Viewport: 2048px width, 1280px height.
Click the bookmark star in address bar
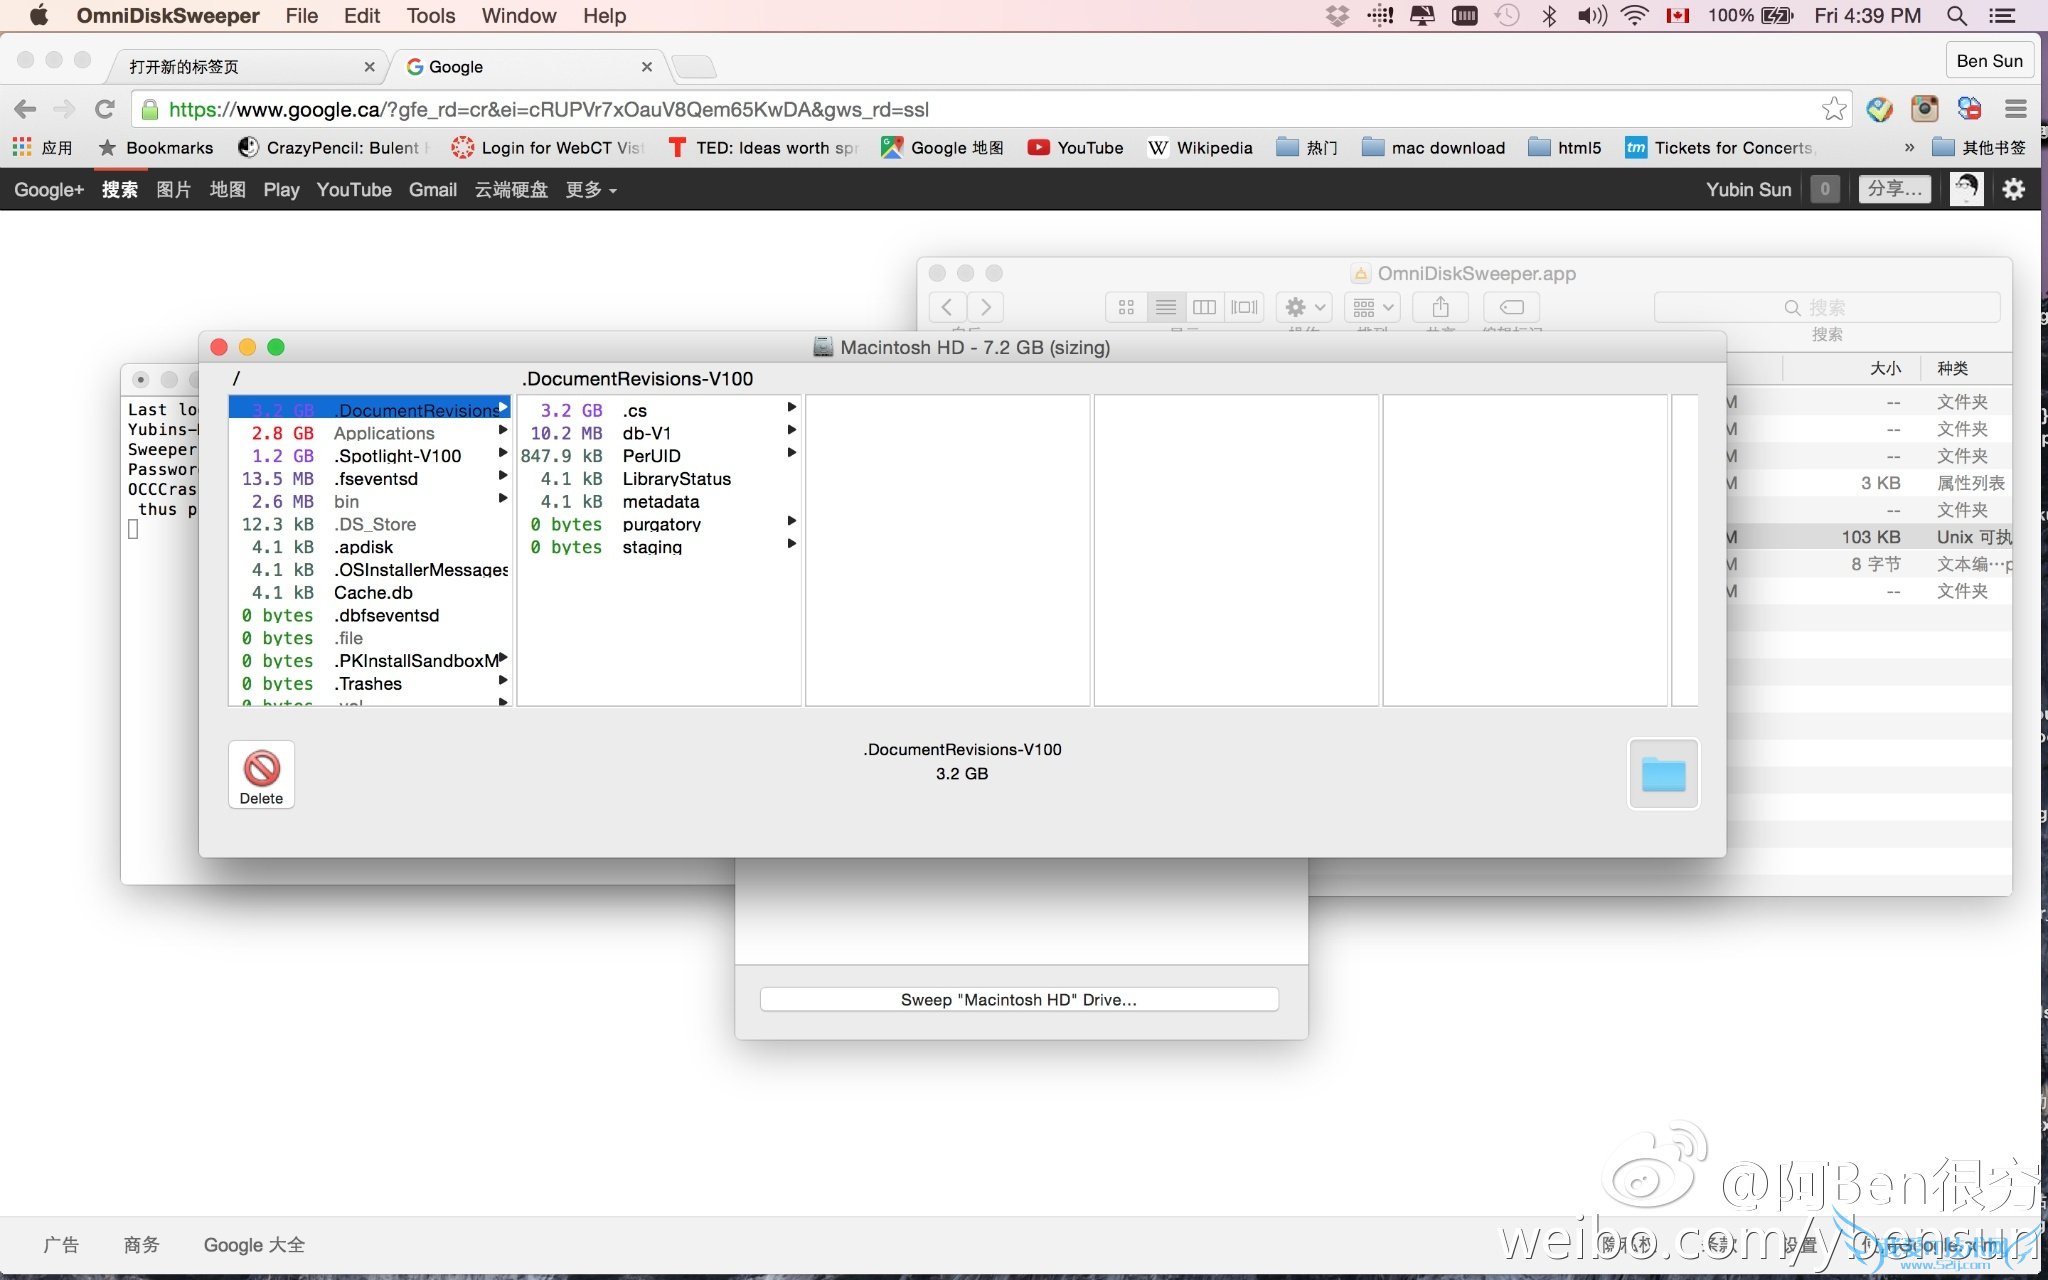[1833, 109]
